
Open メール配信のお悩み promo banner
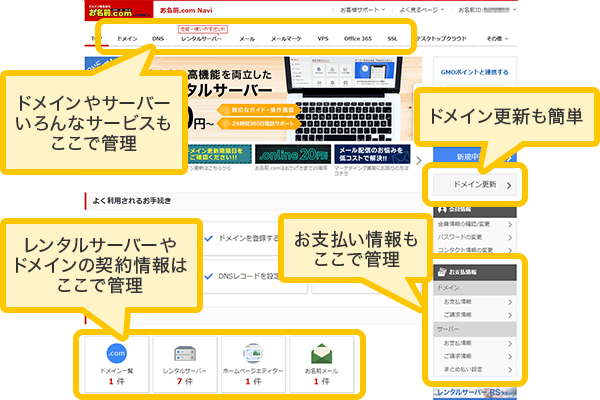372,154
